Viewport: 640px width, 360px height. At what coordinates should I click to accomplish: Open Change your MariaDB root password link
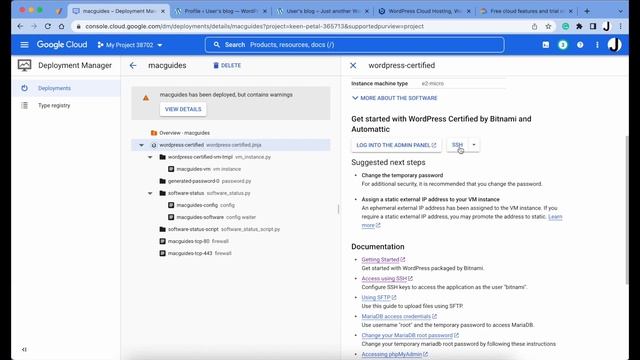[x=410, y=335]
